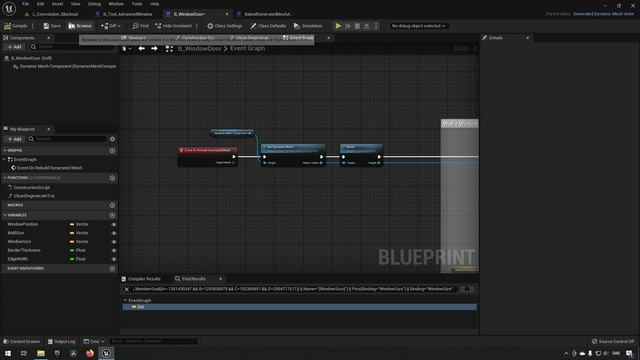Toggle visibility of WallSize variable
This screenshot has width=640, height=360.
(114, 233)
